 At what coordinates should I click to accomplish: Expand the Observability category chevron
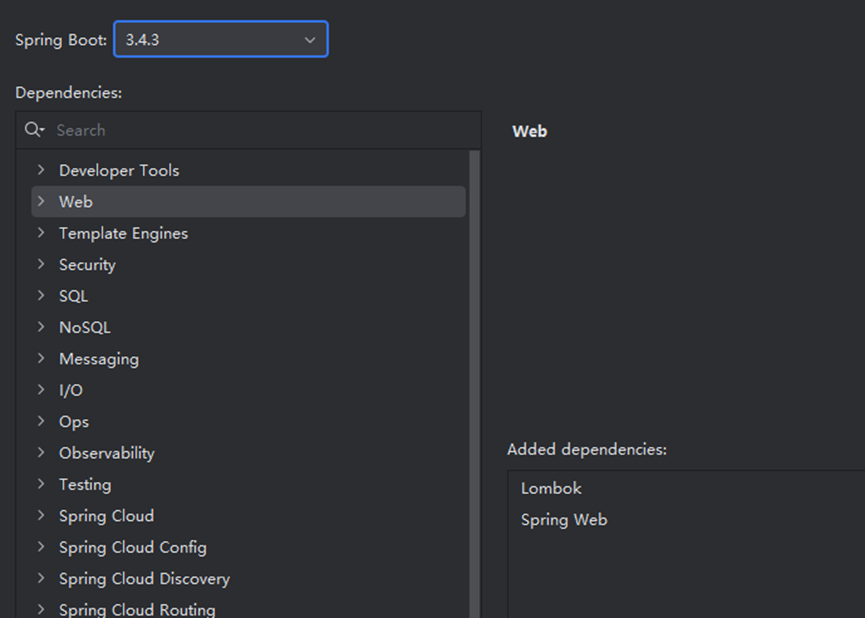tap(41, 453)
